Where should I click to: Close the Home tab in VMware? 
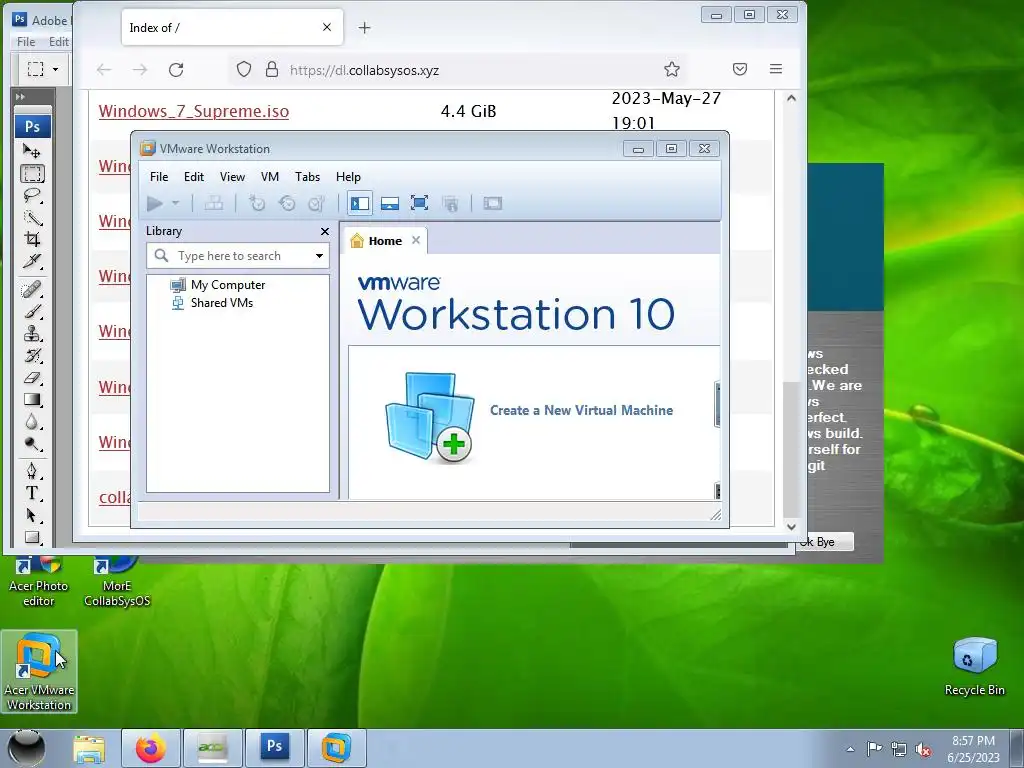pos(416,240)
